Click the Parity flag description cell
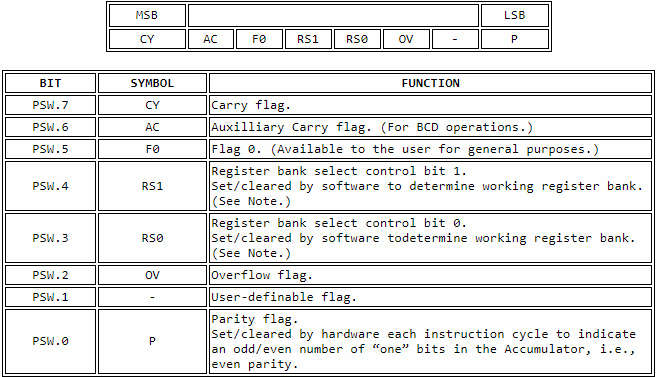Viewport: 657px width, 377px height. click(x=430, y=341)
